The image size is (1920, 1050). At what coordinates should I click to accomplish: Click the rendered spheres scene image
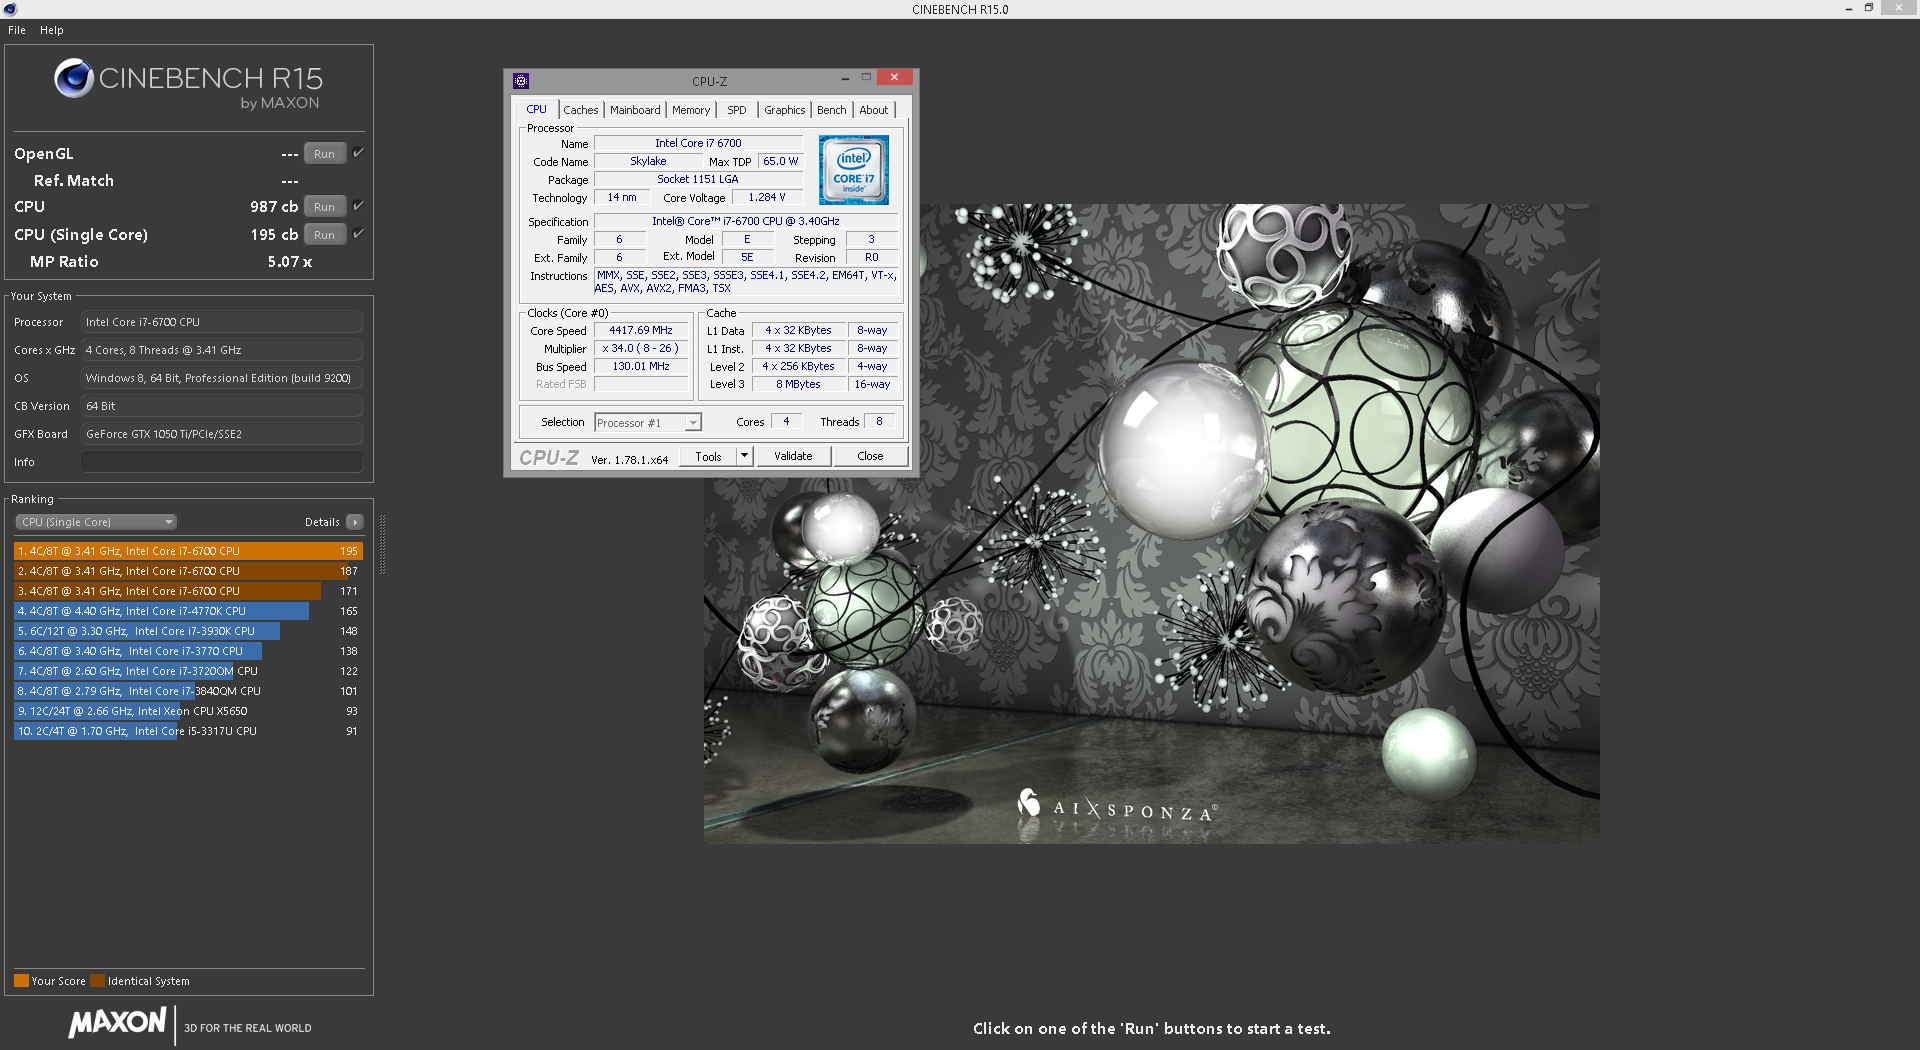coord(1152,523)
